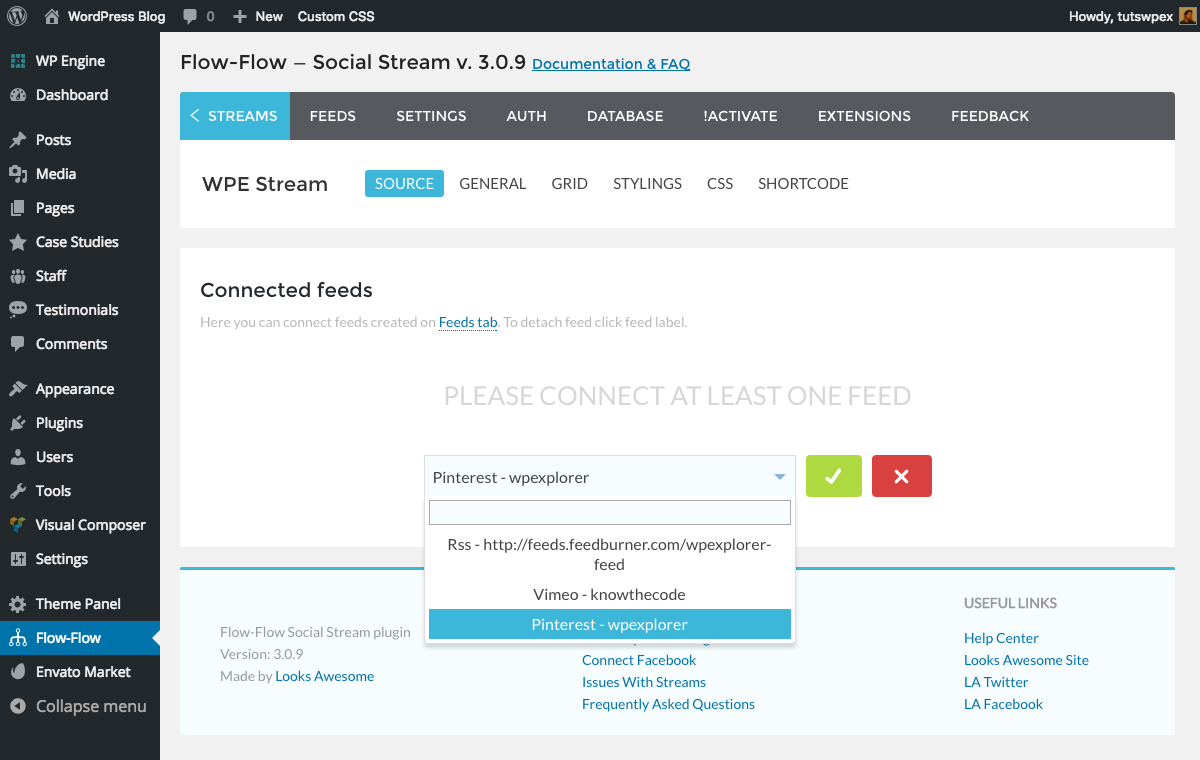Open the comments bubble in admin bar
1200x760 pixels.
[189, 17]
